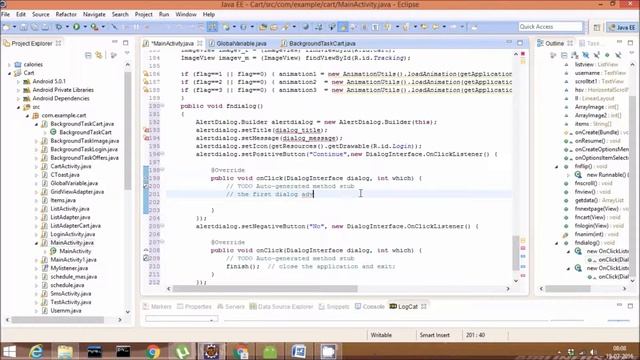Open the File menu
This screenshot has height=360, width=640.
(x=5, y=14)
